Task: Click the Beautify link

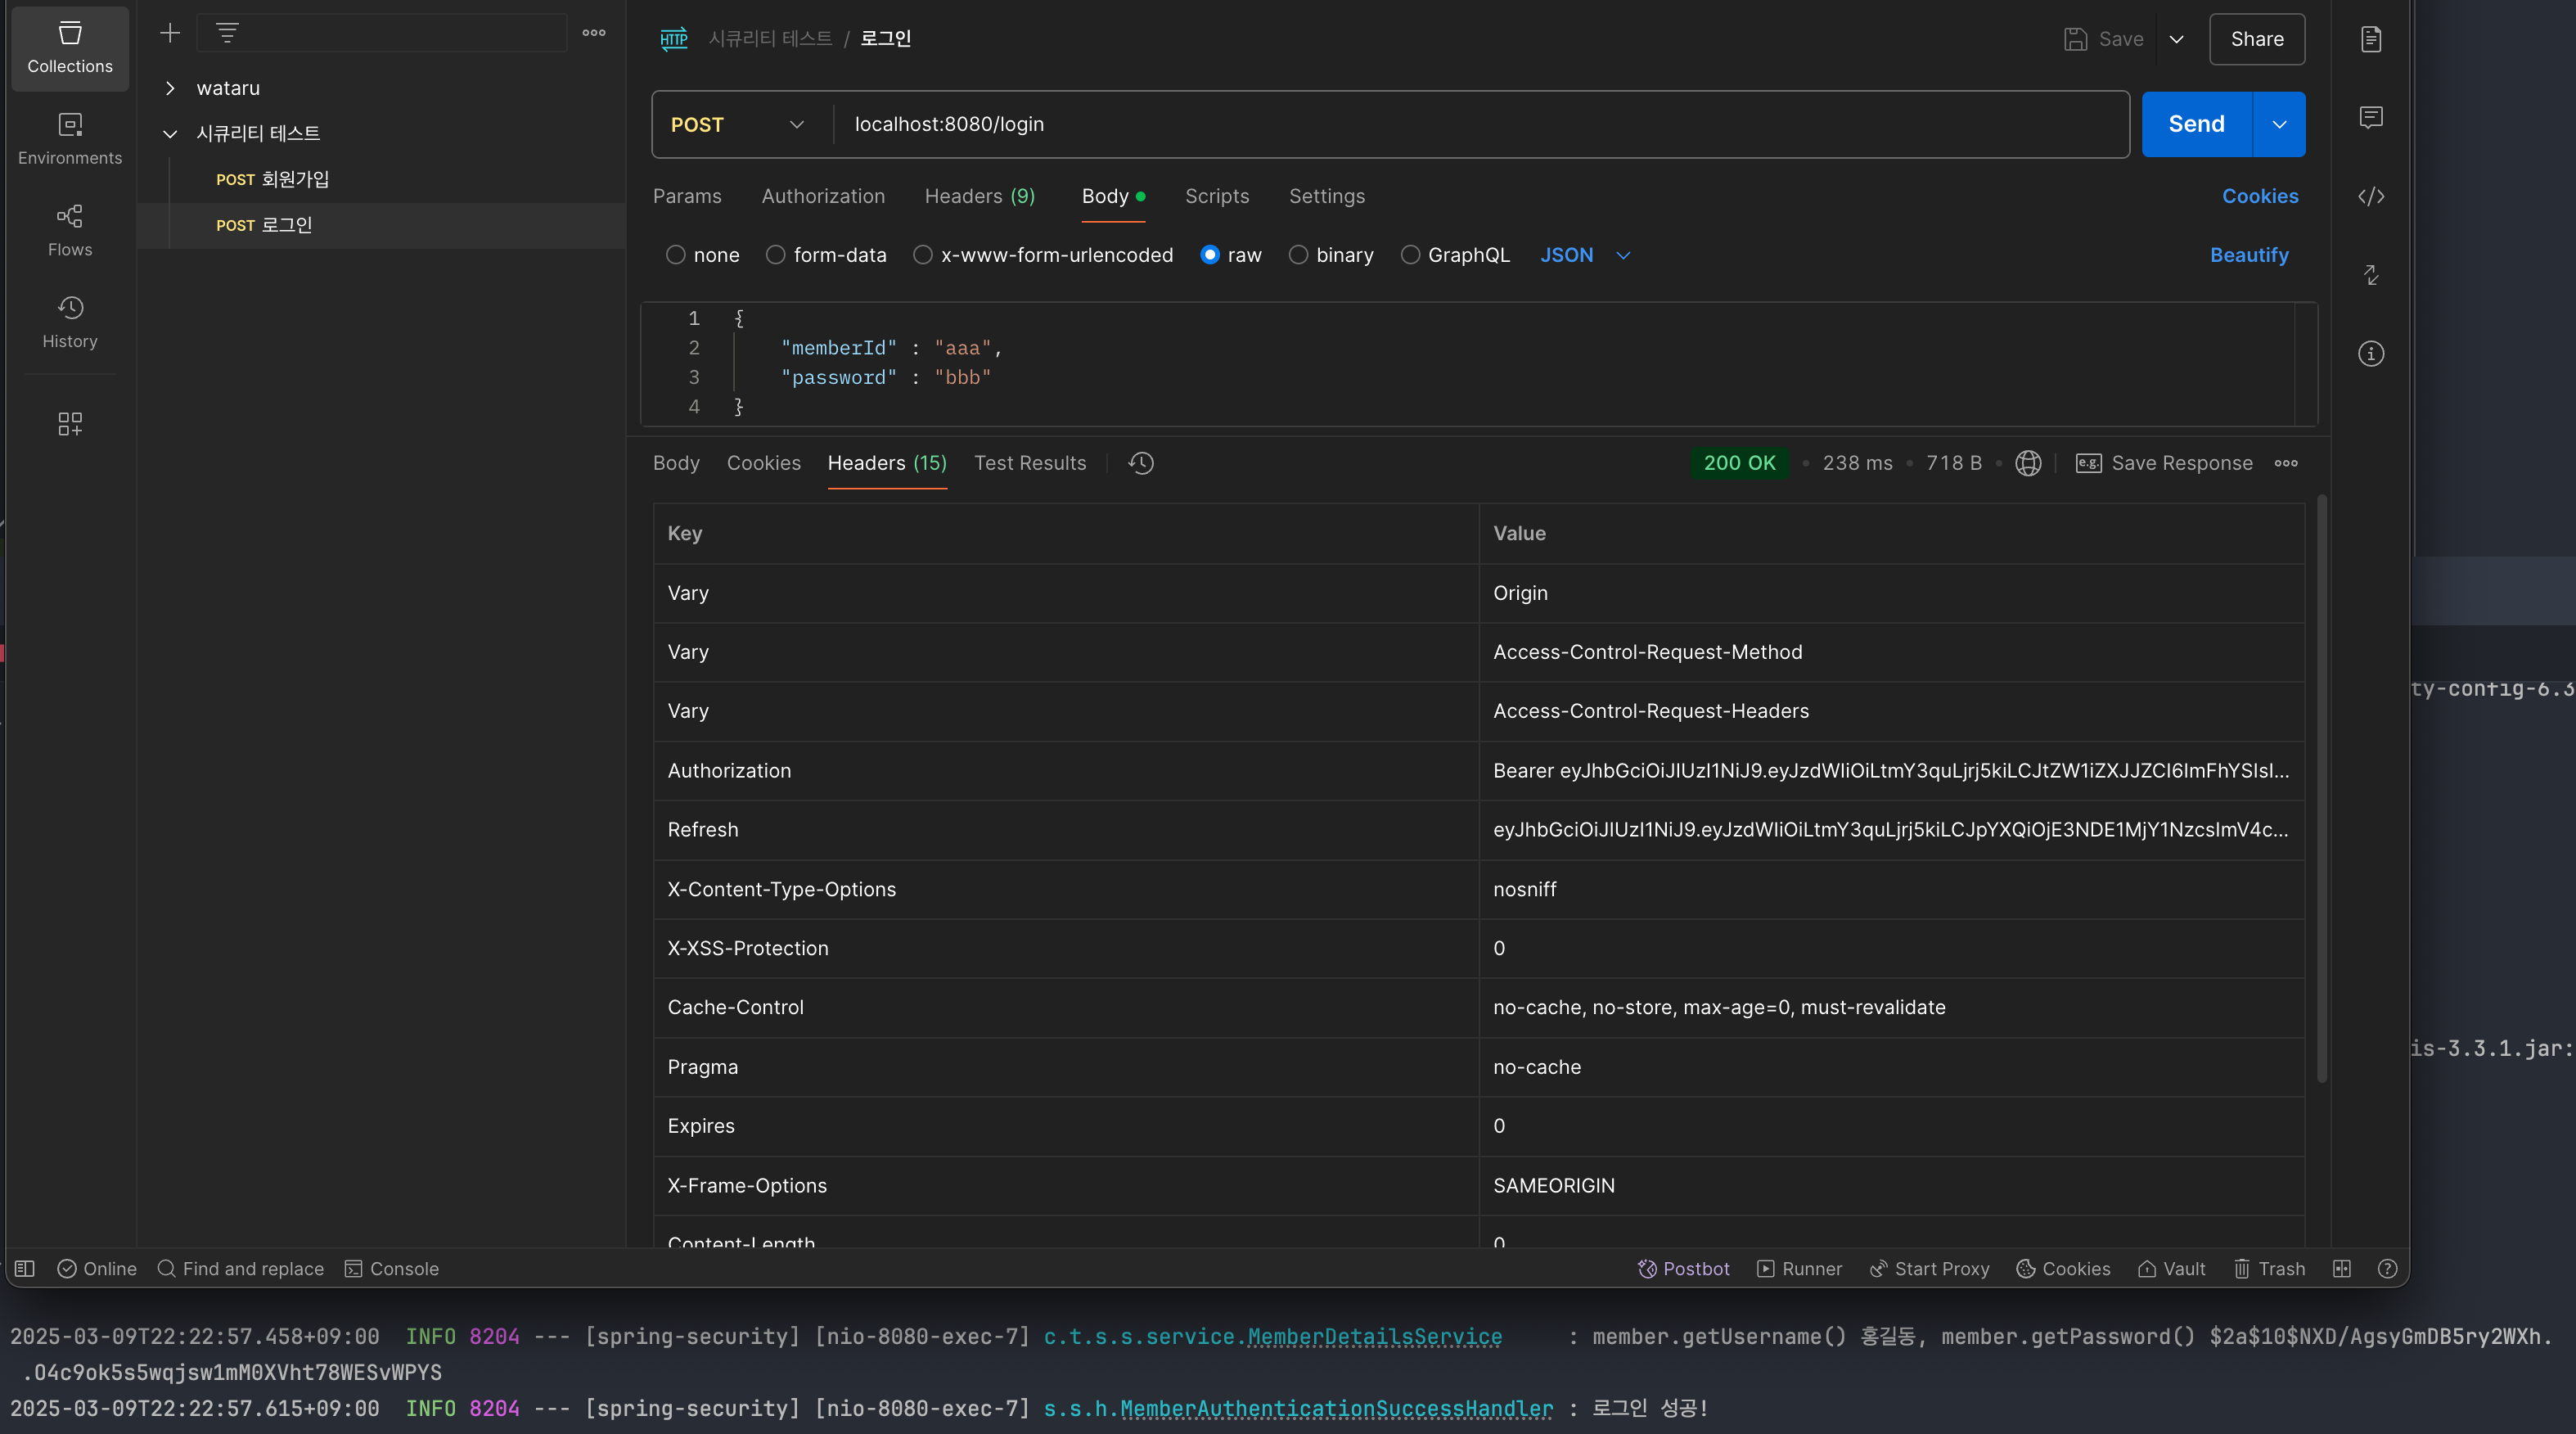Action: 2249,255
